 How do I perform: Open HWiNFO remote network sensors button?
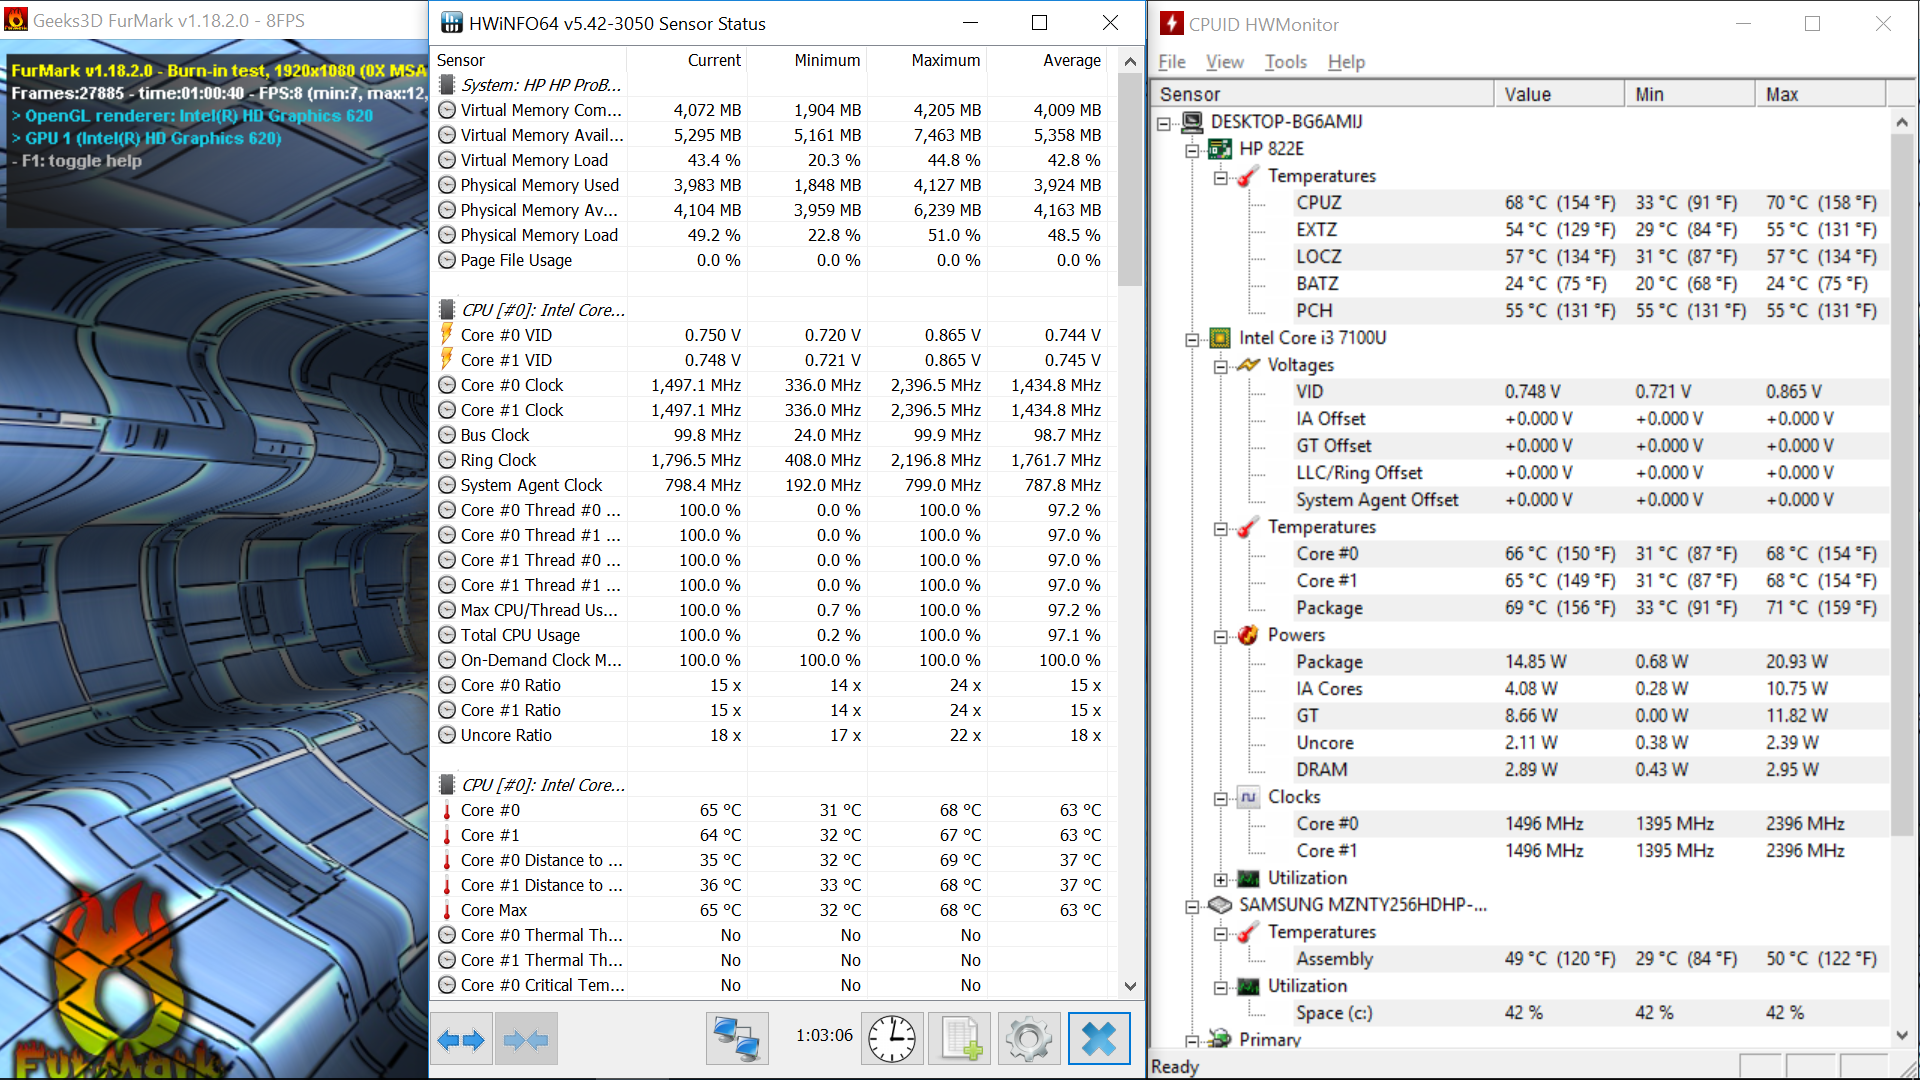click(x=737, y=1039)
